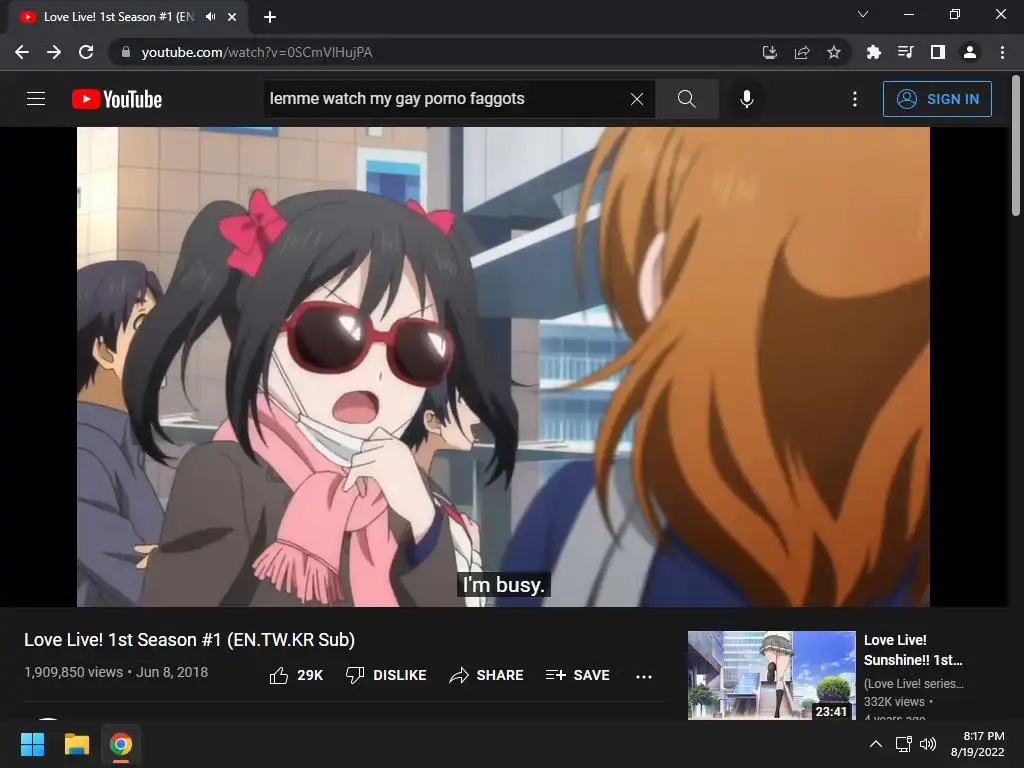The height and width of the screenshot is (768, 1024).
Task: Close the Love Live! browser tab
Action: [232, 17]
